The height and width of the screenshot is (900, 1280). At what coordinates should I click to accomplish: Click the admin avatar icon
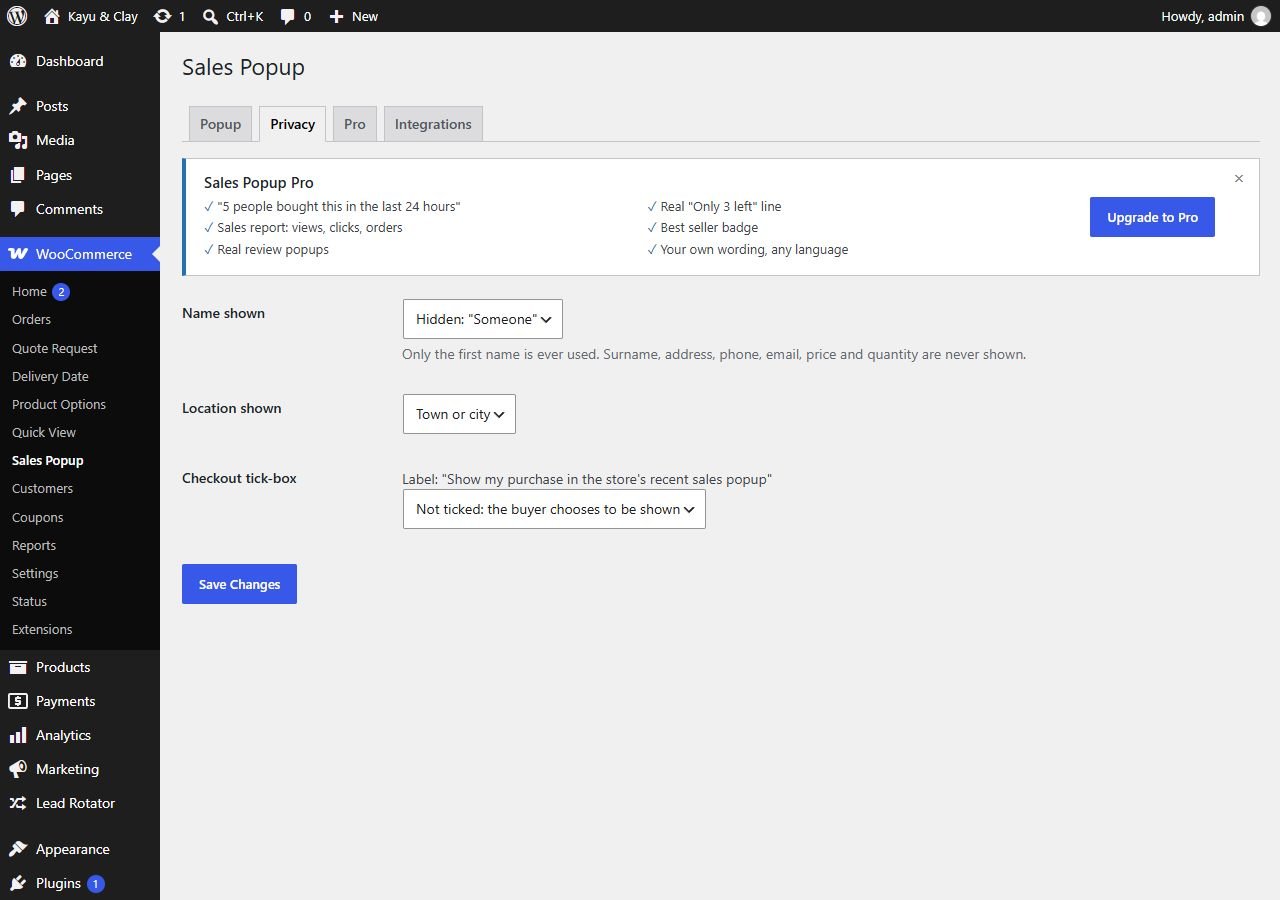click(x=1260, y=16)
